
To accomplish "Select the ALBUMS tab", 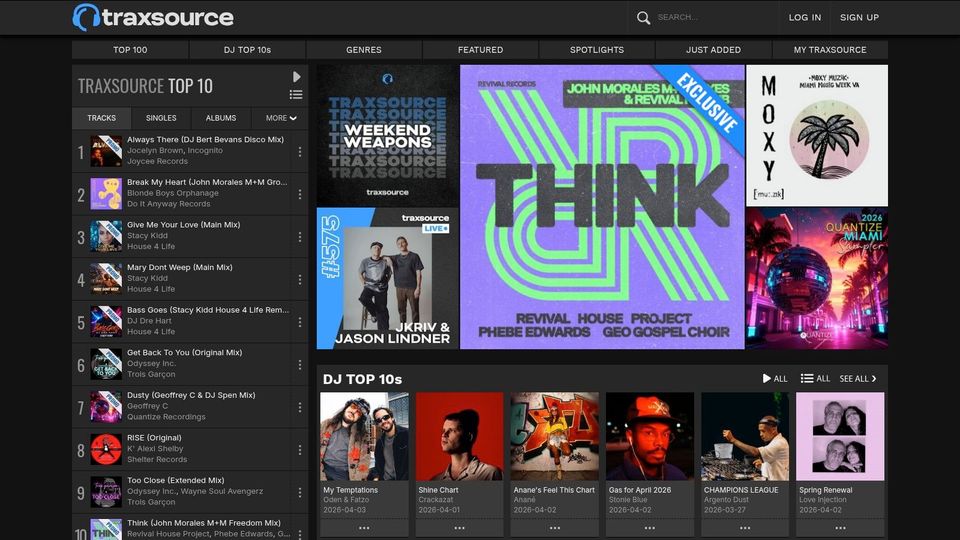I will pyautogui.click(x=220, y=118).
